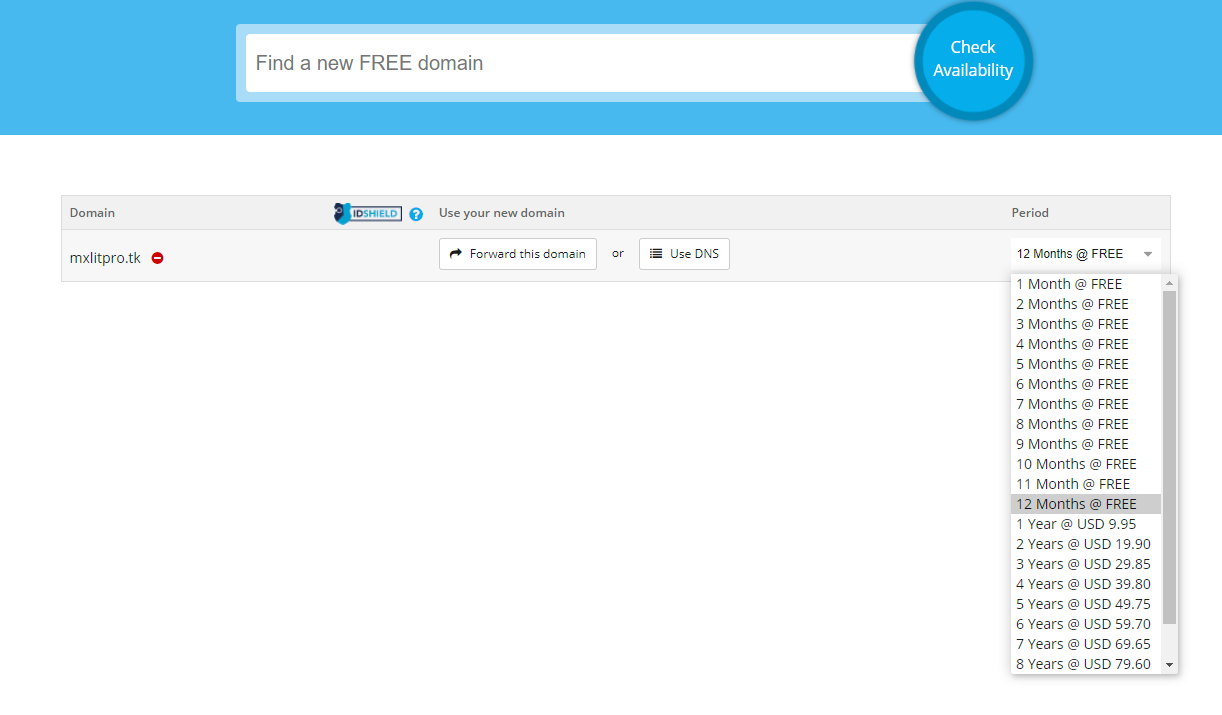Click the blue help question mark icon
Viewport: 1222px width, 715px height.
416,214
